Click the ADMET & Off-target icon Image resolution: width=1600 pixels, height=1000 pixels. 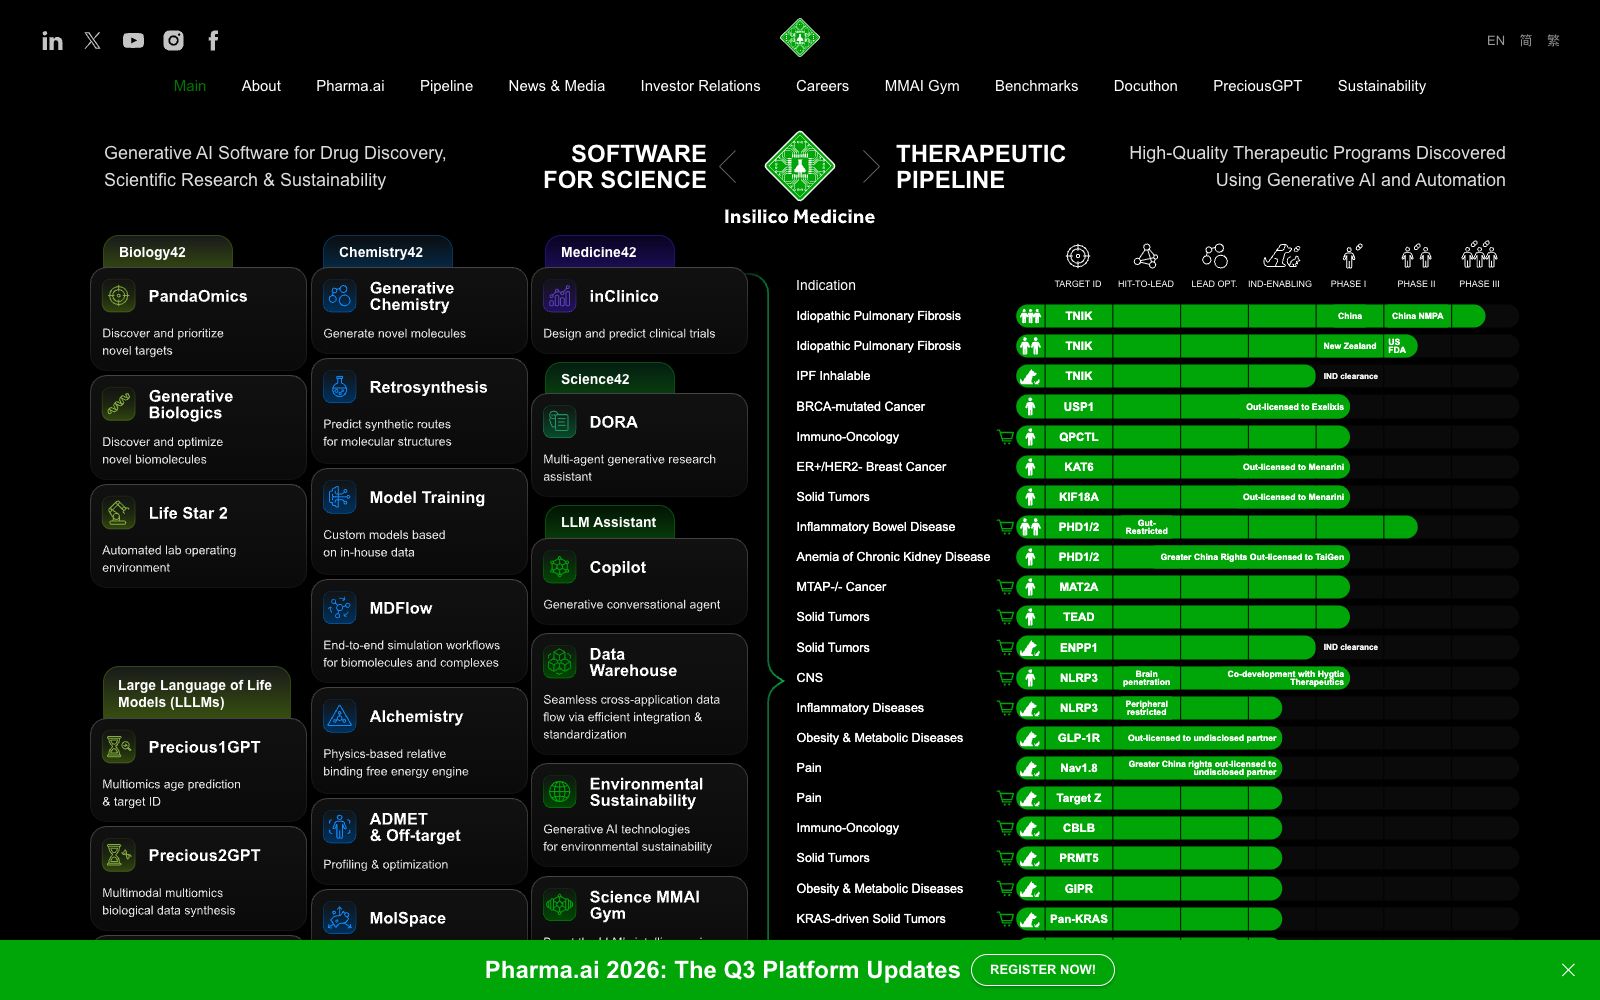click(x=340, y=827)
